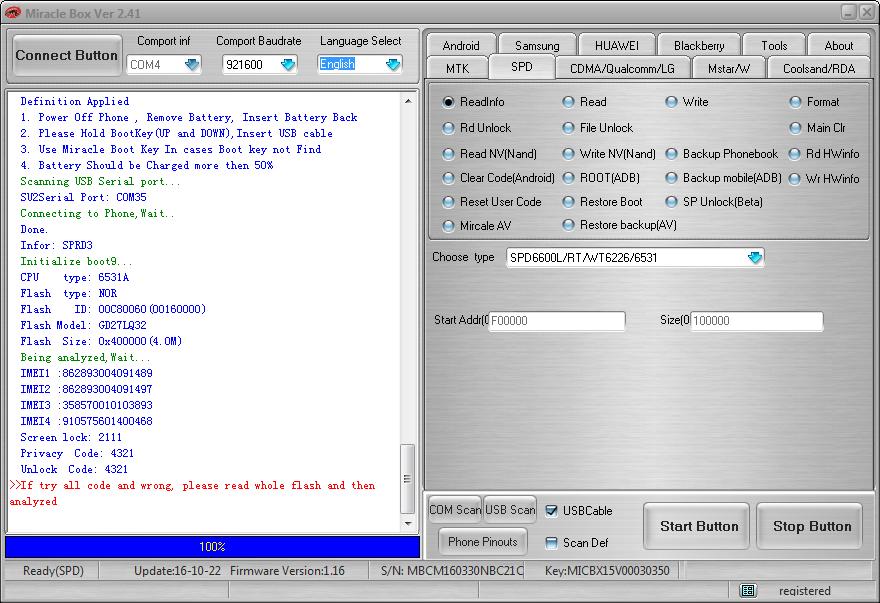Screen dimensions: 880x603
Task: Click the Flash Model: GD27LQ32 line
Action: tap(83, 325)
